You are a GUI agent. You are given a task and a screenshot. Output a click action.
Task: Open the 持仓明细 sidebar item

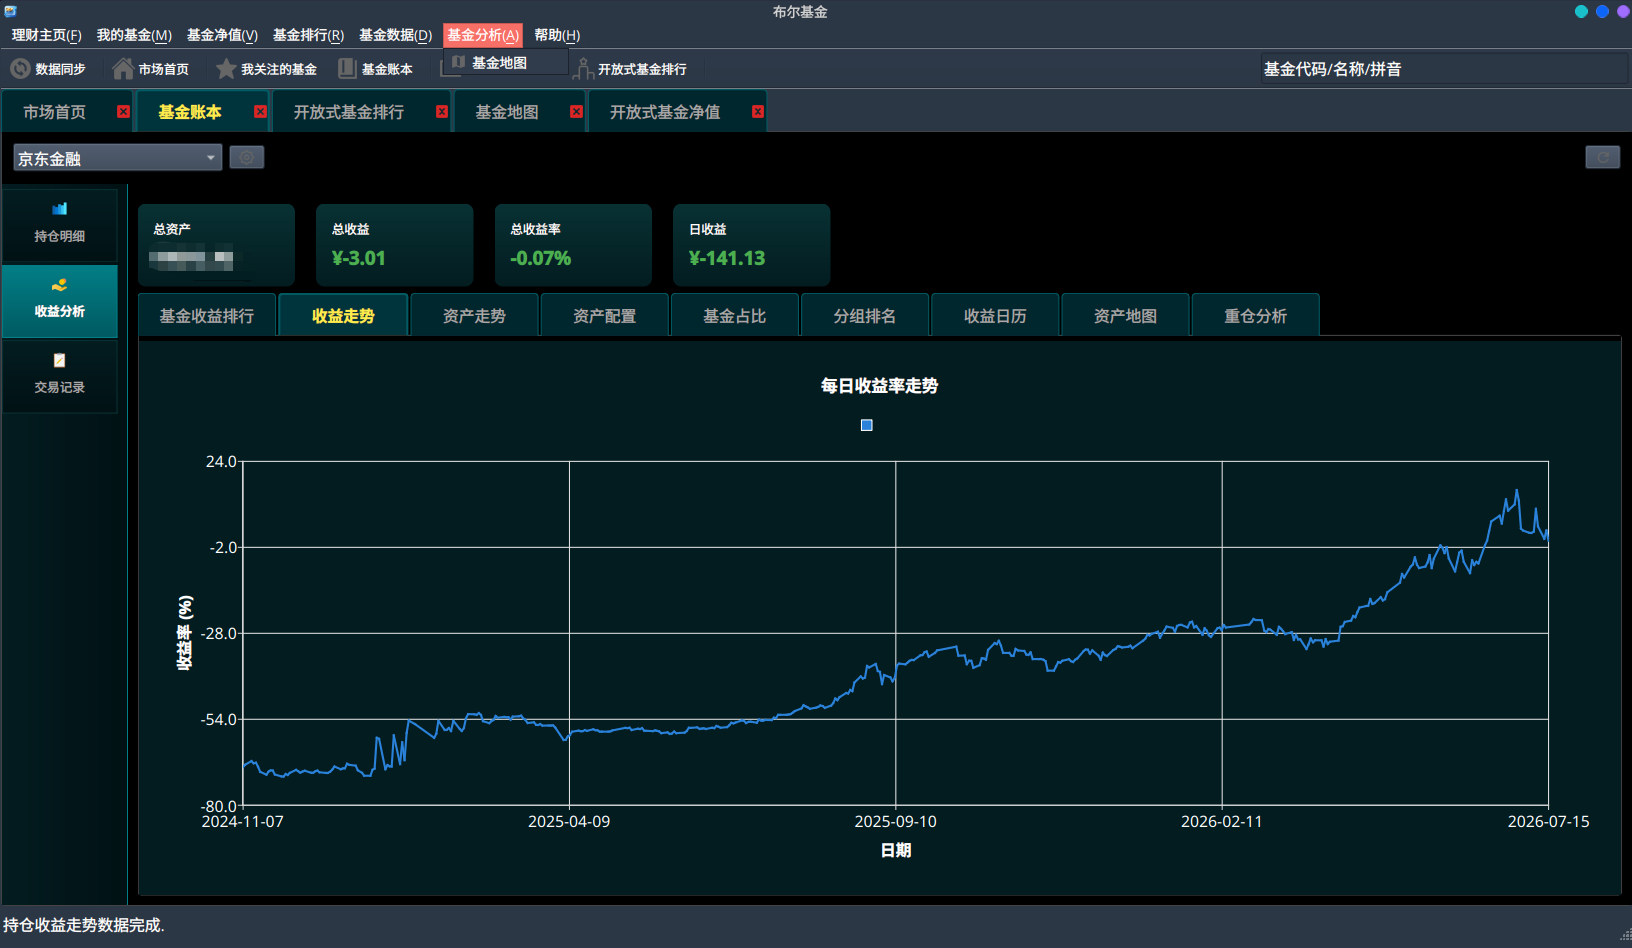(x=60, y=224)
